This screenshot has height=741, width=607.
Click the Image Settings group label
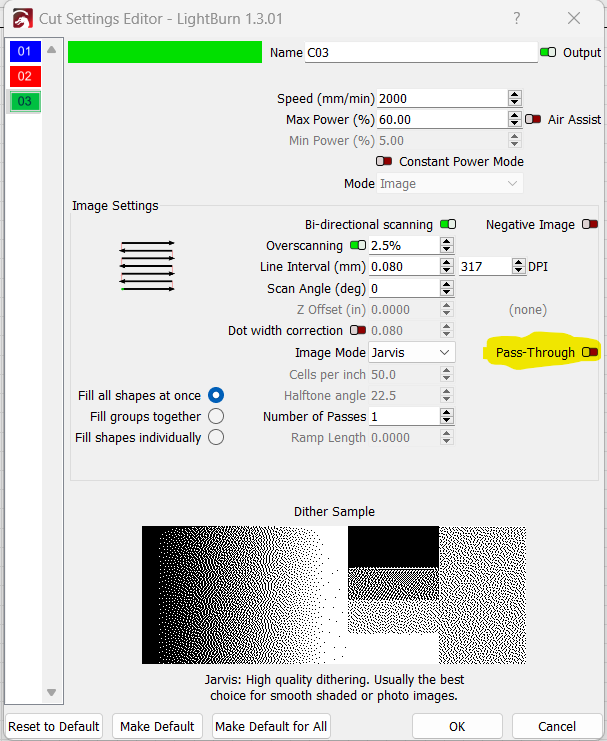tap(115, 206)
